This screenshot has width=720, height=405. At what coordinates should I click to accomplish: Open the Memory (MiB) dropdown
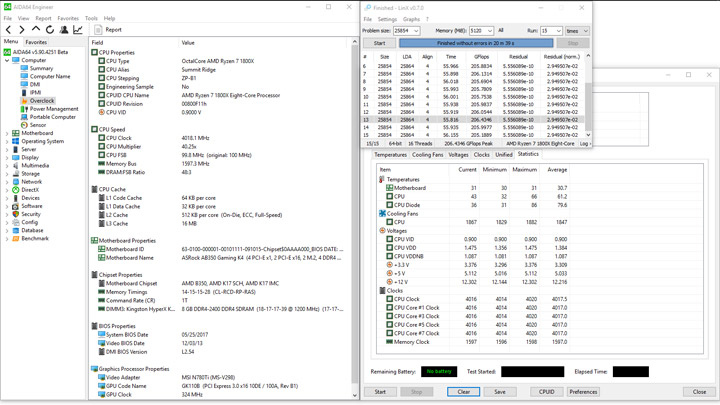489,31
